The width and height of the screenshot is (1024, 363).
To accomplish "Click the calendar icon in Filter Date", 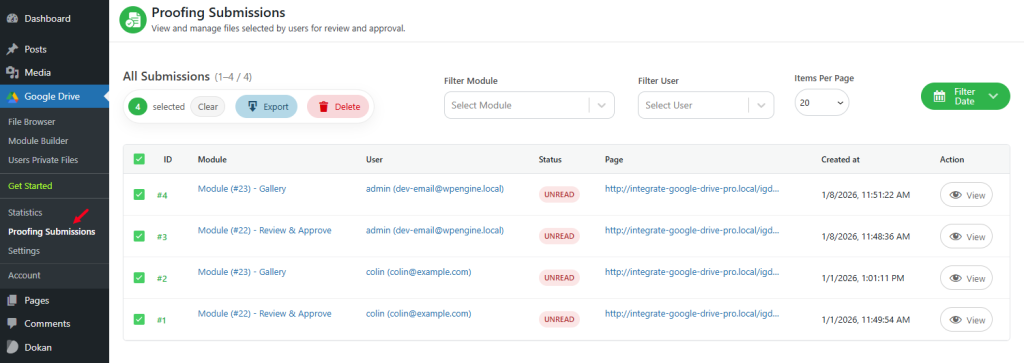I will pos(939,96).
